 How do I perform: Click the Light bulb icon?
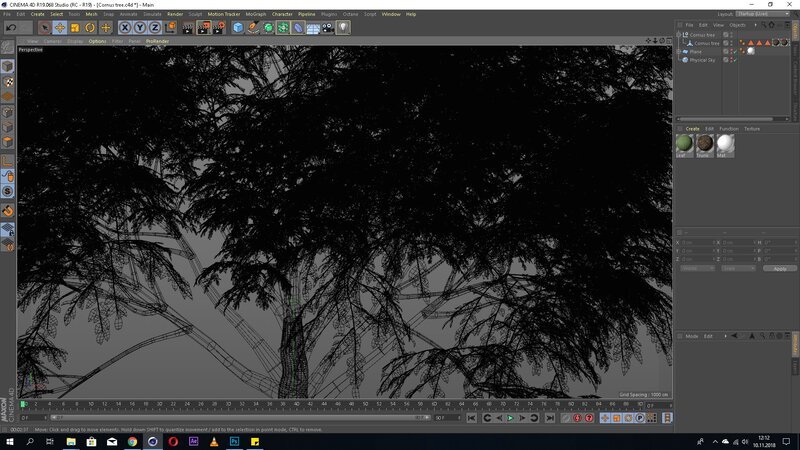(343, 28)
